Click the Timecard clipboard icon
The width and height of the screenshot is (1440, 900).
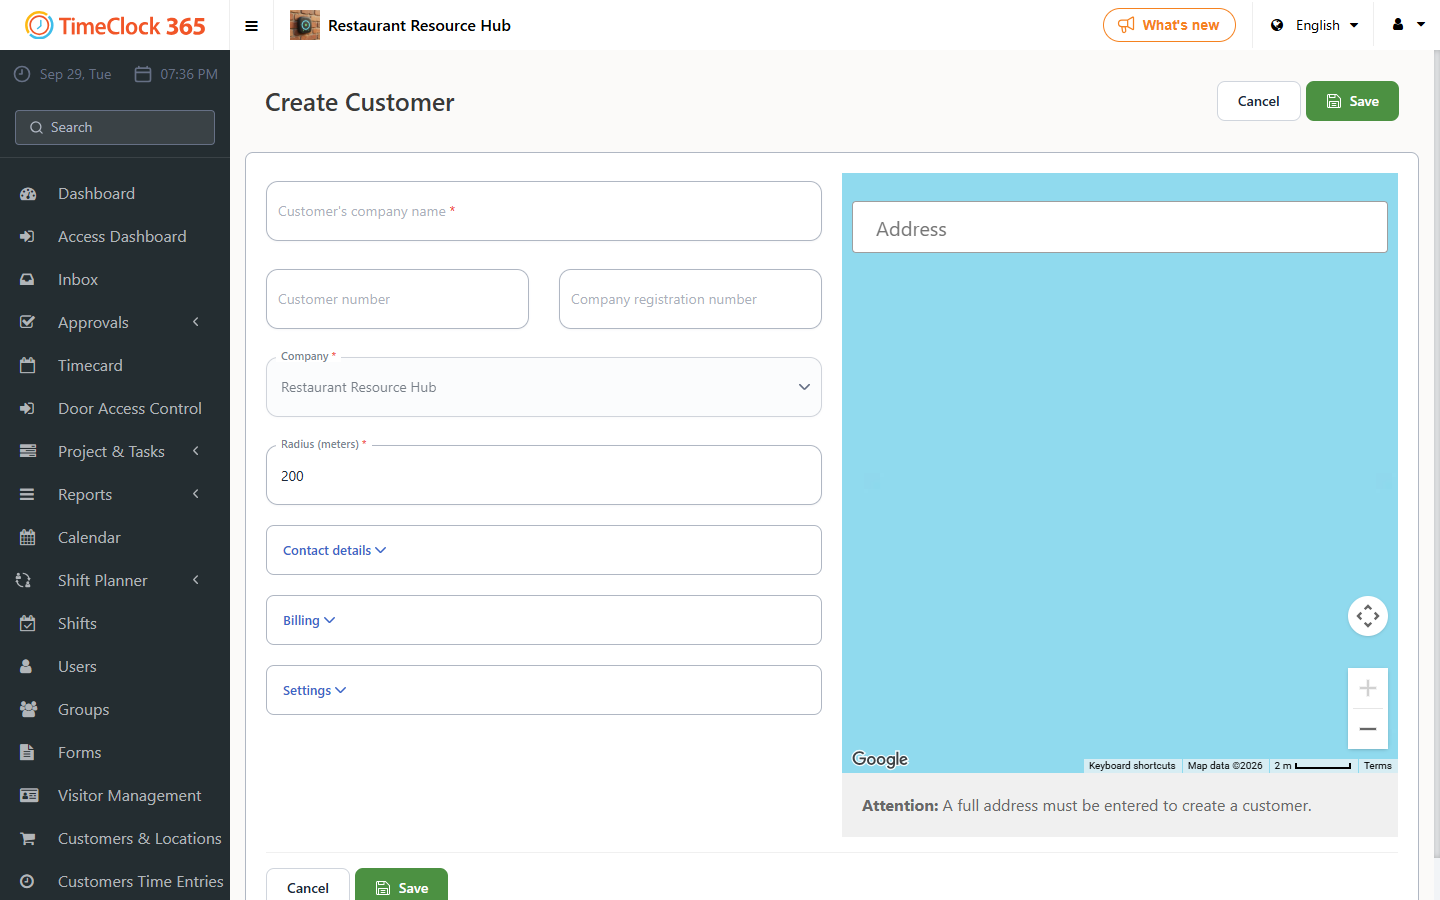pos(28,366)
